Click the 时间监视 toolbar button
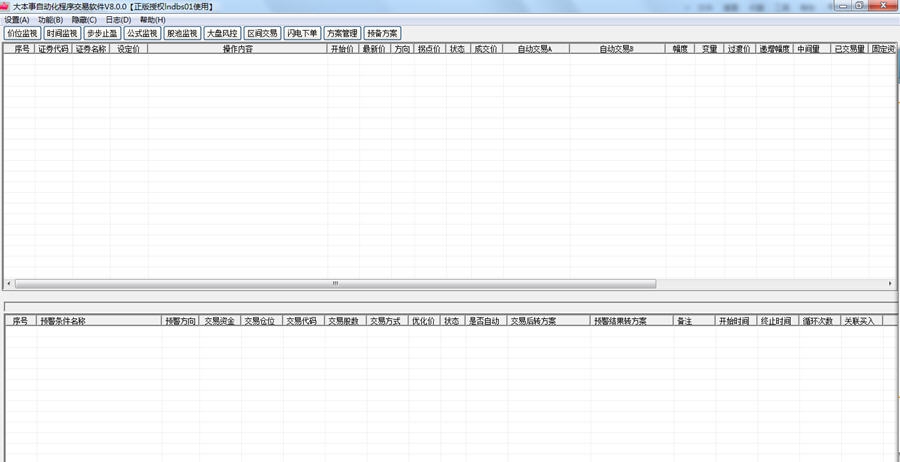Screen dimensions: 900x462 point(63,33)
